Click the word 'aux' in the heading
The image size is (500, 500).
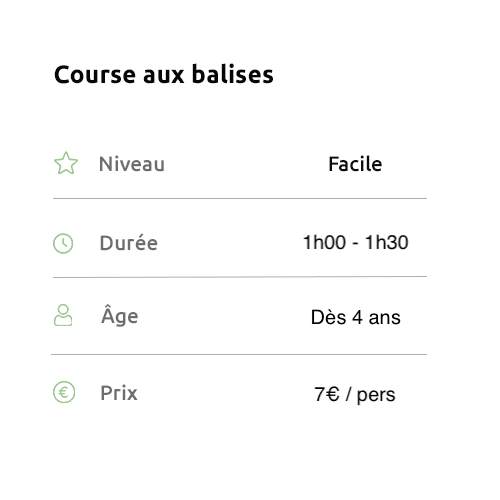[164, 75]
